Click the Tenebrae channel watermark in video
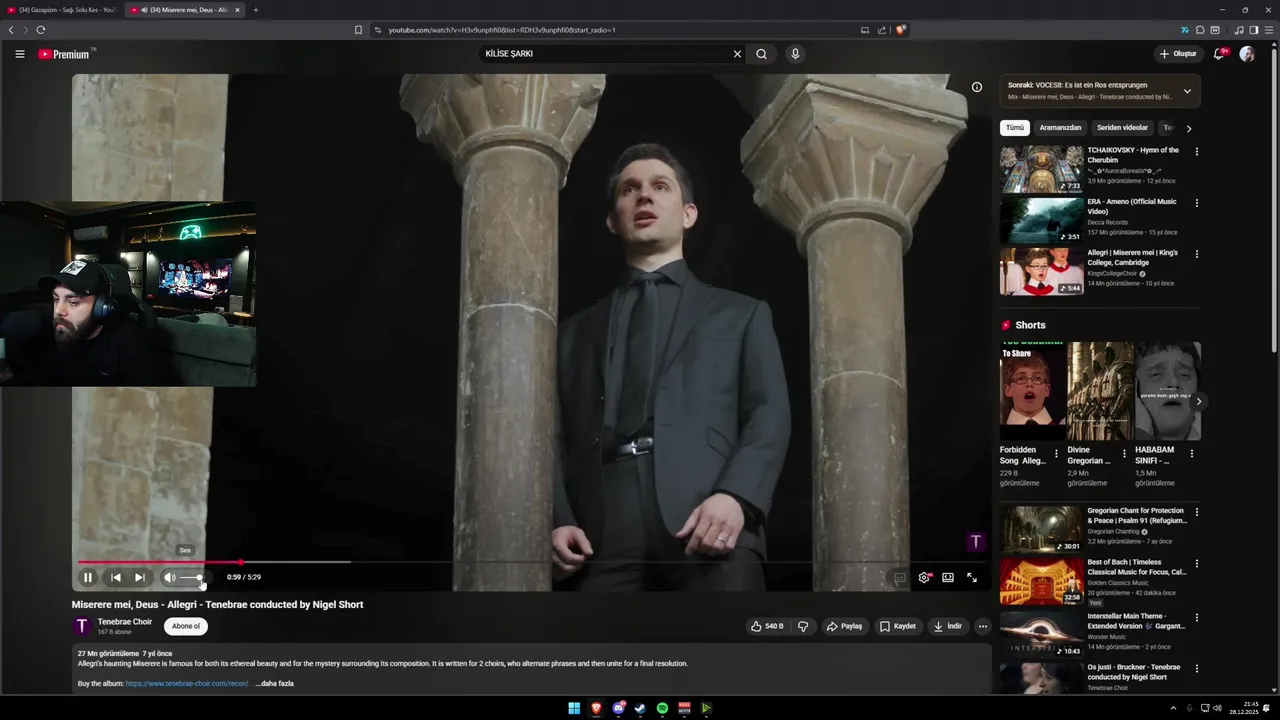The image size is (1280, 720). point(976,542)
